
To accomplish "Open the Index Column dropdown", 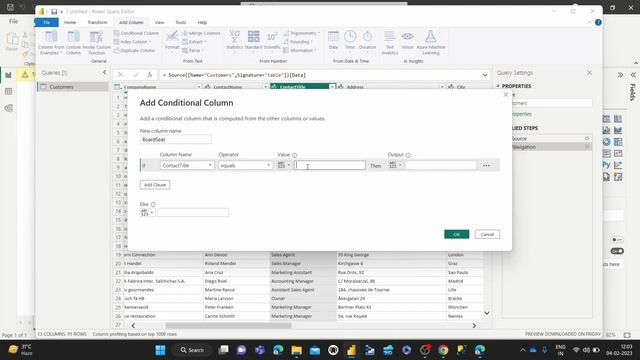I will (x=132, y=42).
